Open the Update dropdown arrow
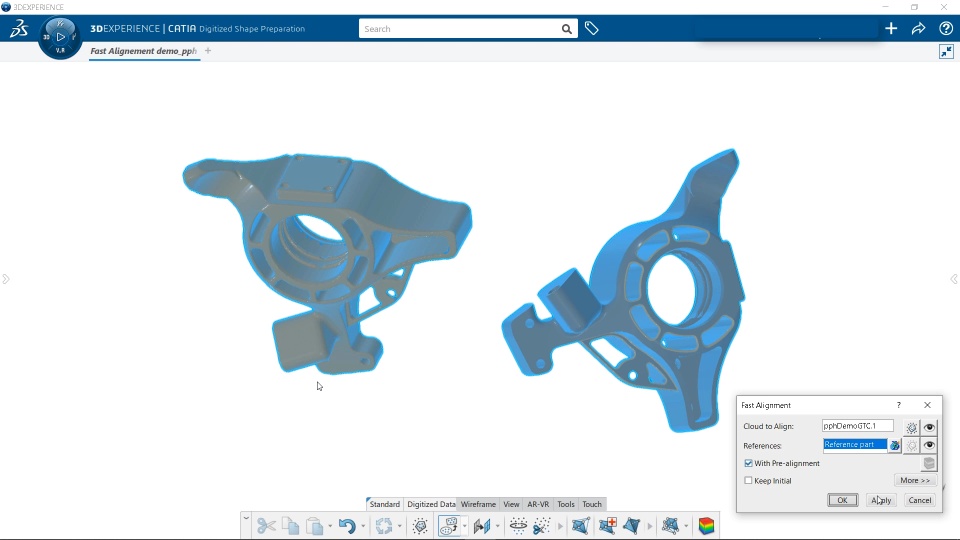 (x=400, y=526)
